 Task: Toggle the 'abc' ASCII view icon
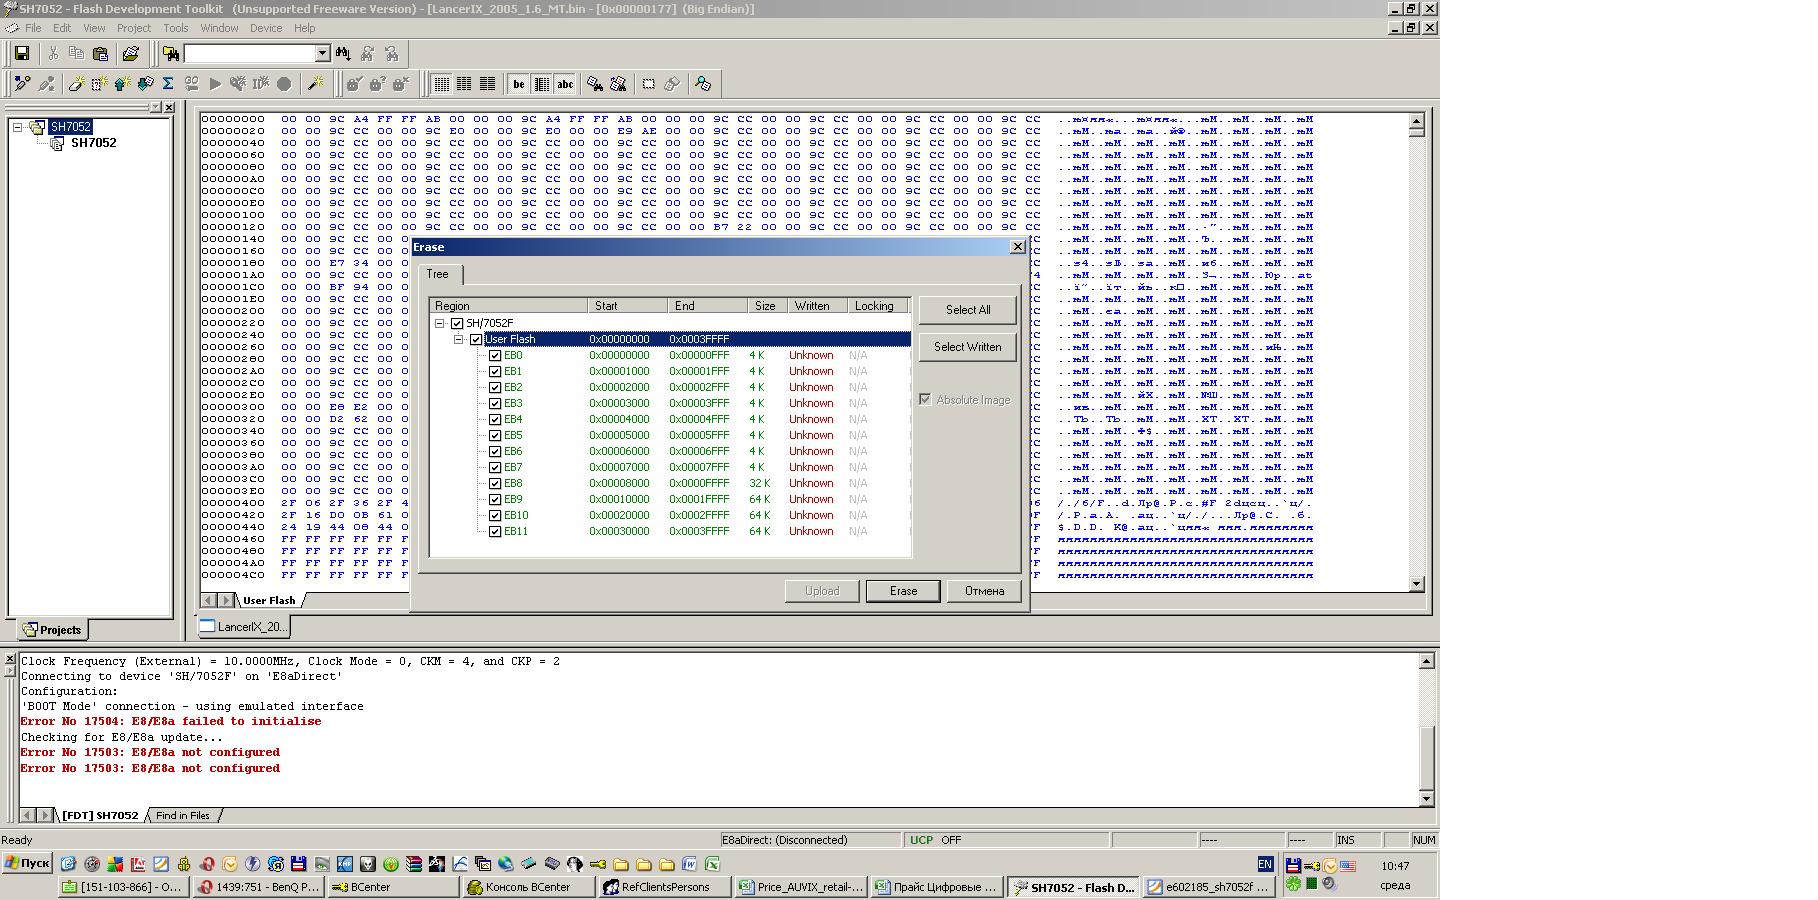(x=565, y=84)
